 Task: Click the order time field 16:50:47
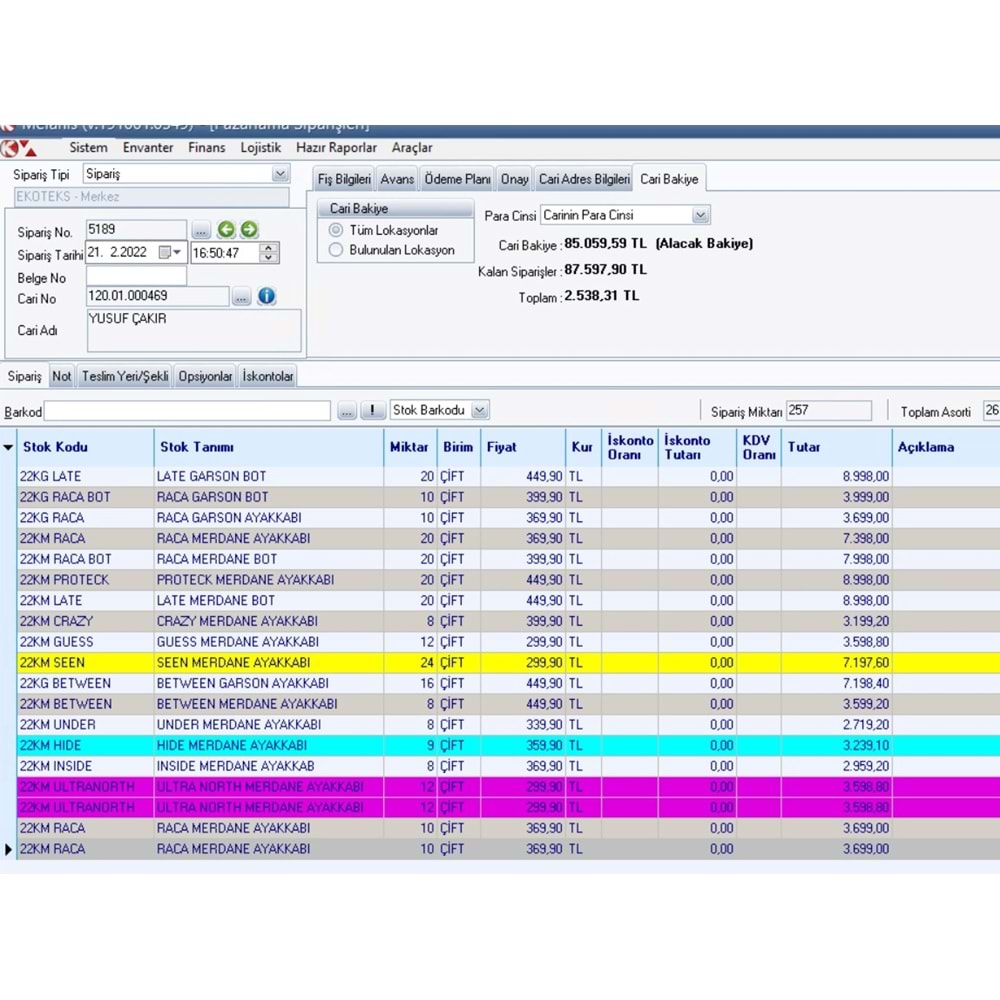click(x=225, y=253)
